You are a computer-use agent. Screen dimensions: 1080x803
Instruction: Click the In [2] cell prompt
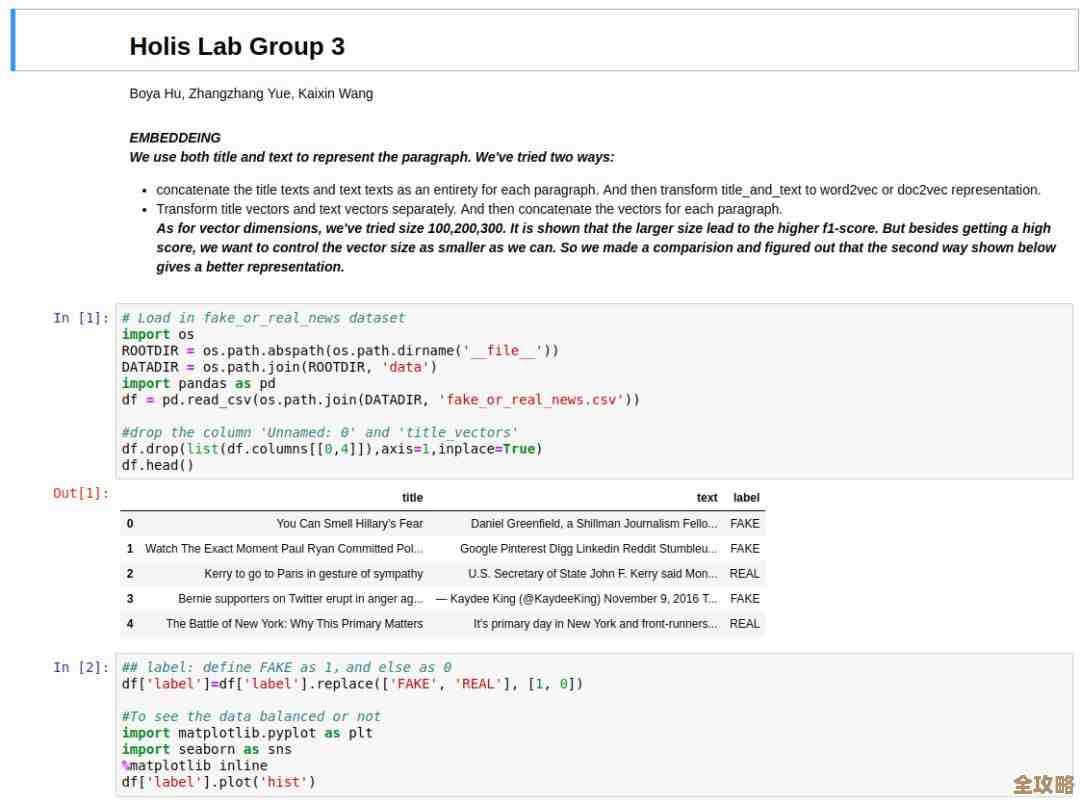tap(80, 667)
